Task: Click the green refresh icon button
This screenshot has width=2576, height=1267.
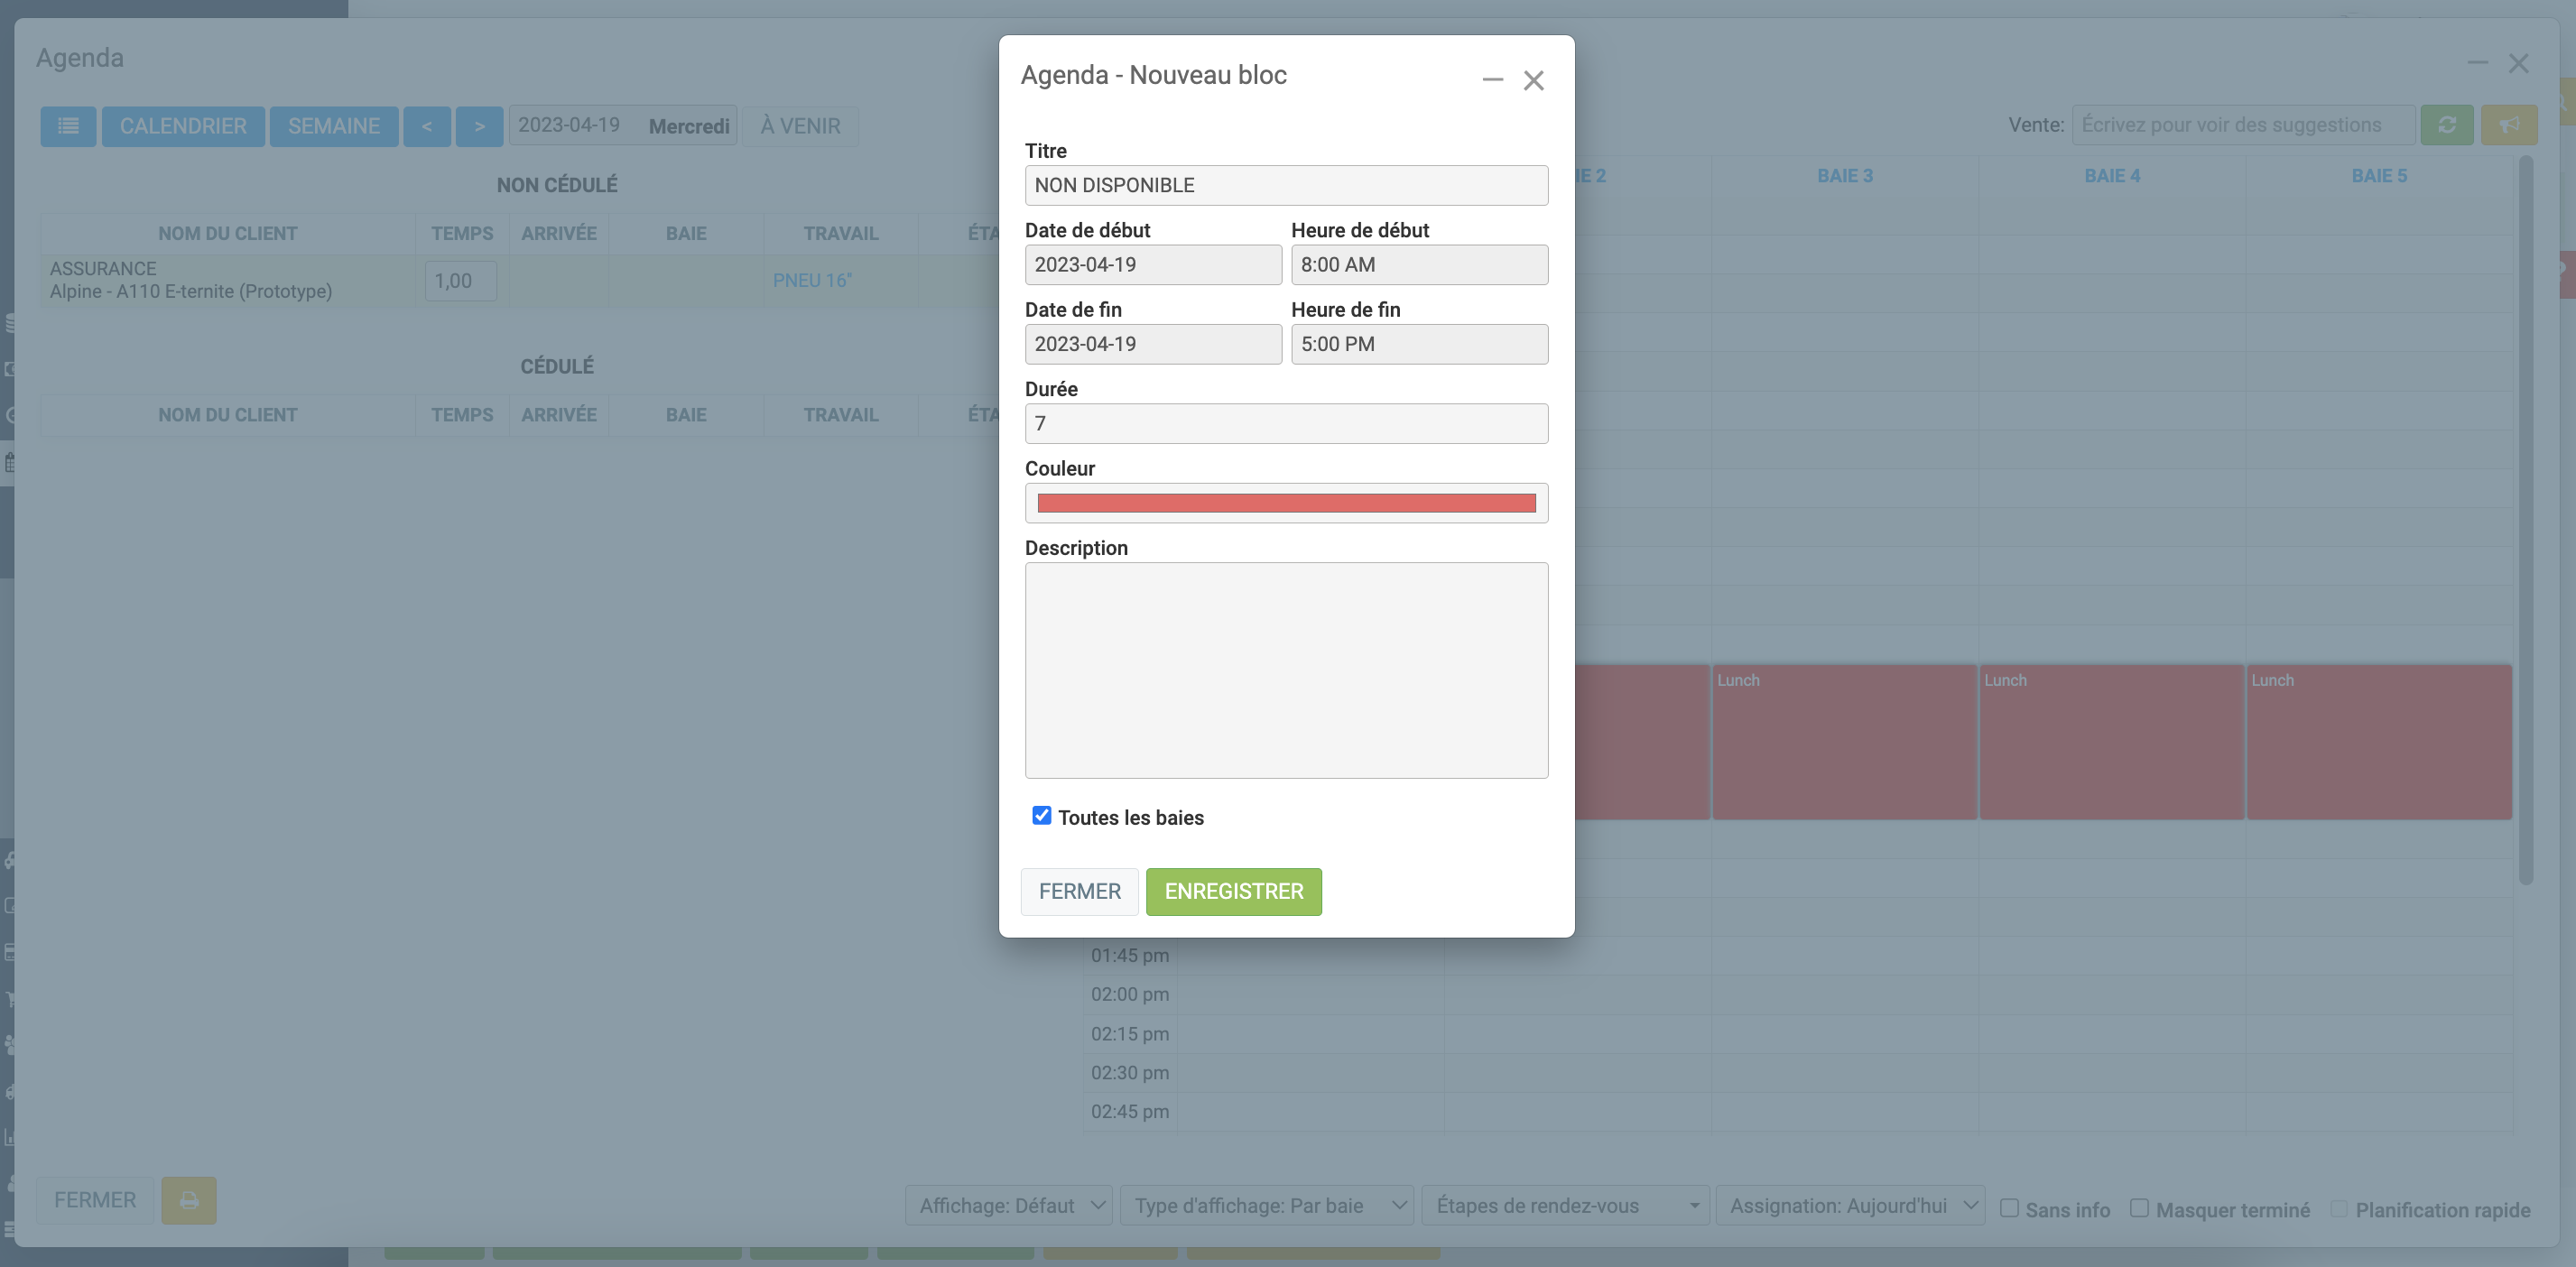Action: [x=2446, y=125]
